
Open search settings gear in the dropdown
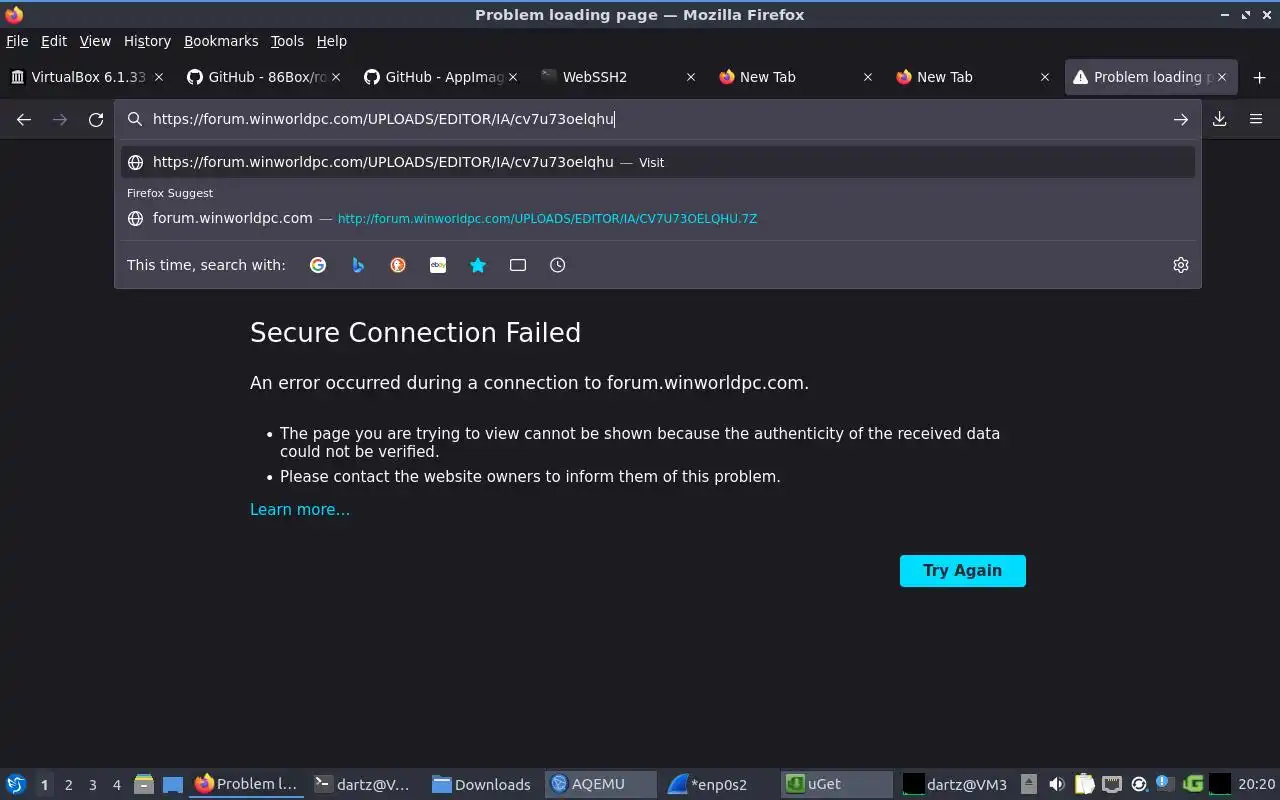click(x=1181, y=265)
